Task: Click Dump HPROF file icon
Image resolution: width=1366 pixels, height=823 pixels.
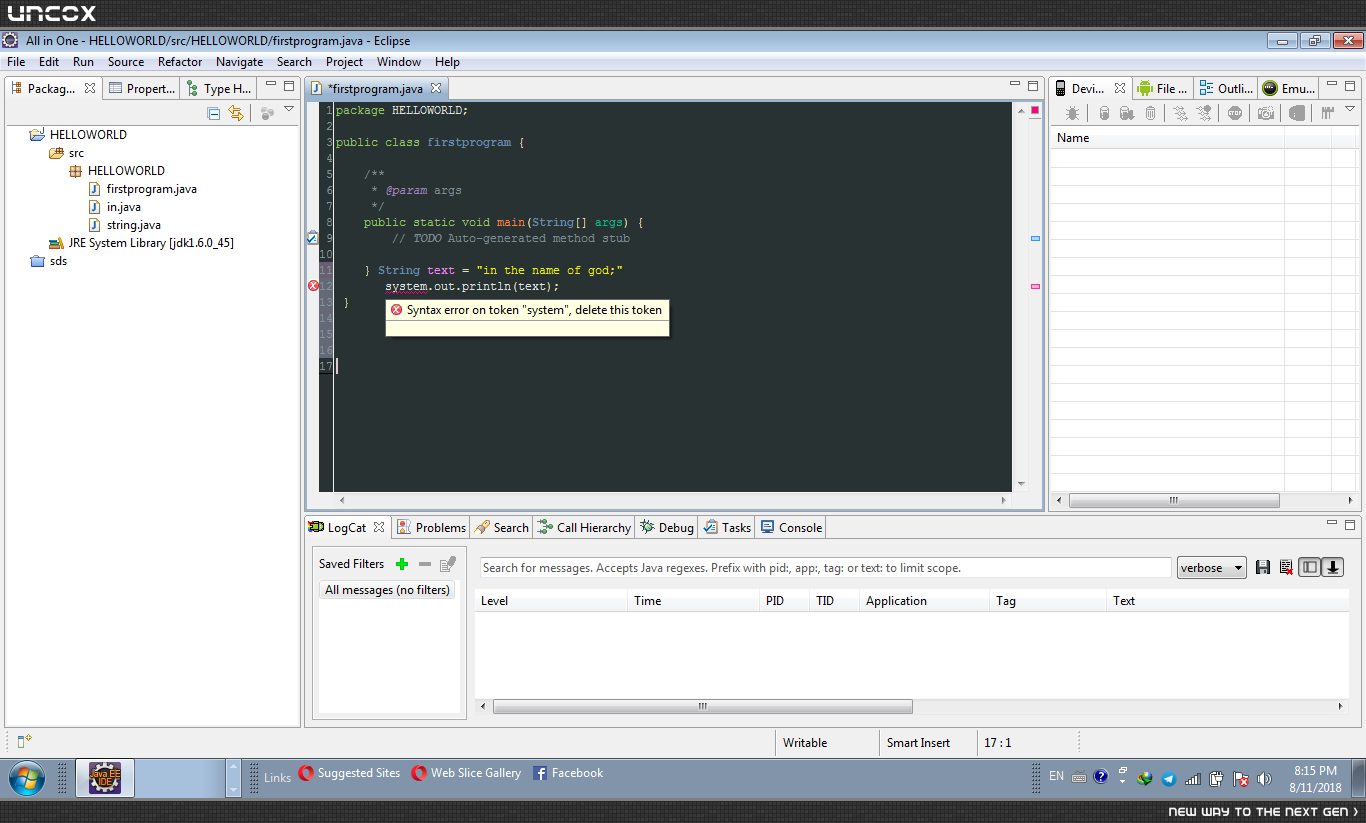Action: click(x=1126, y=113)
